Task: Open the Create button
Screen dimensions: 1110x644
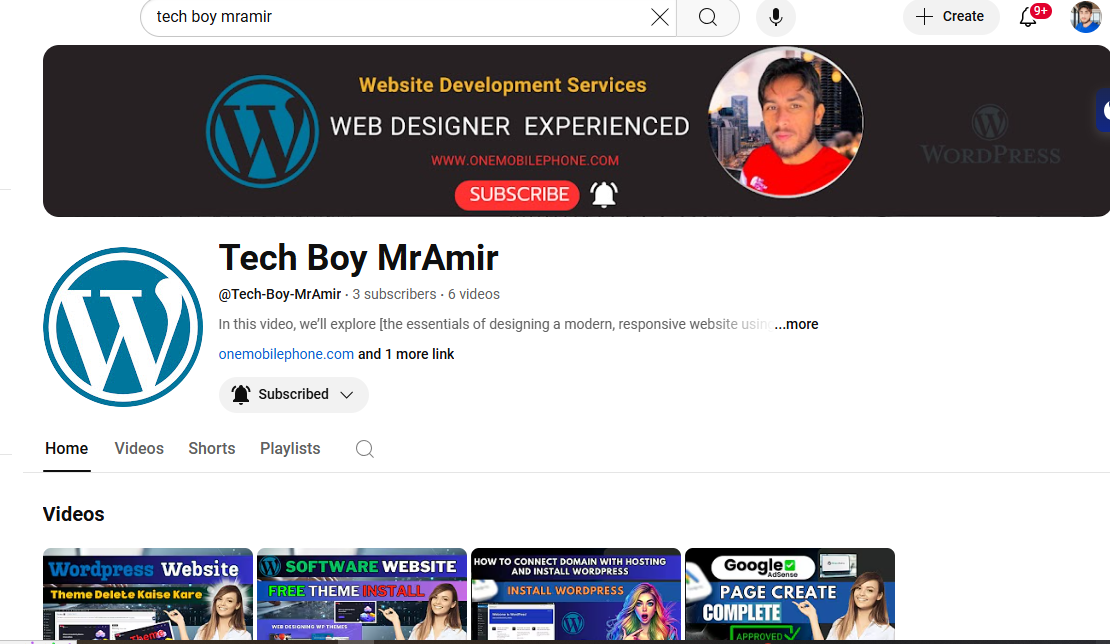Action: pos(951,16)
